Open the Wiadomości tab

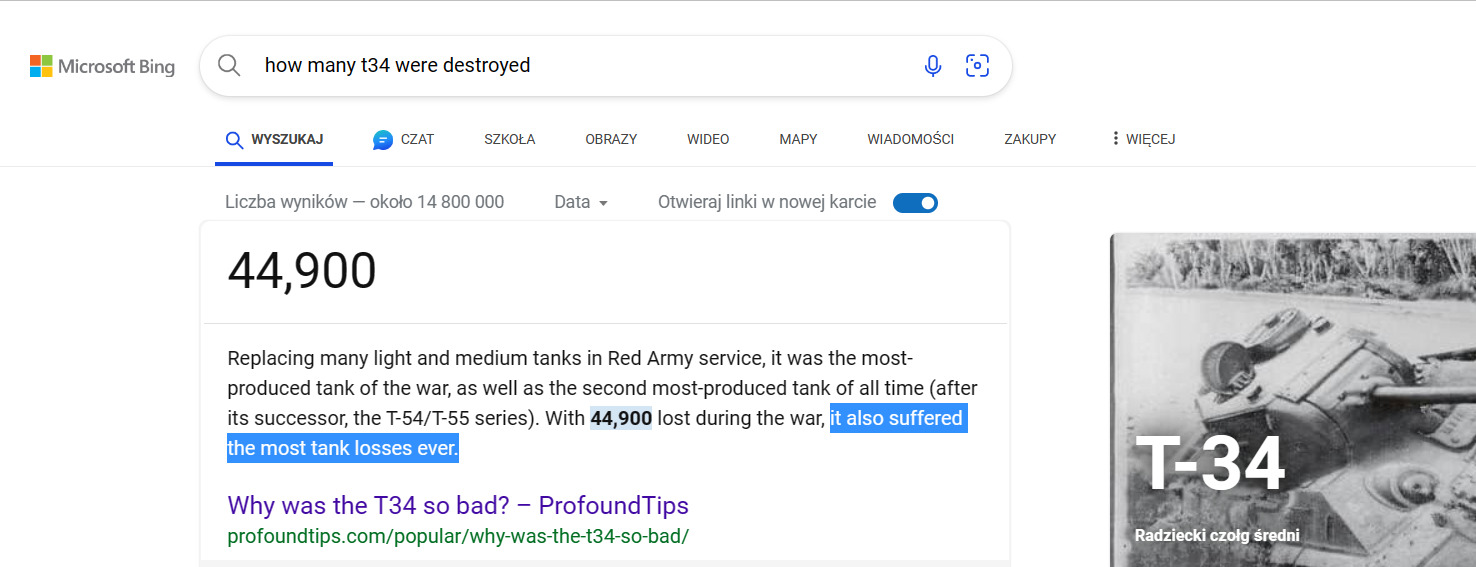click(910, 139)
